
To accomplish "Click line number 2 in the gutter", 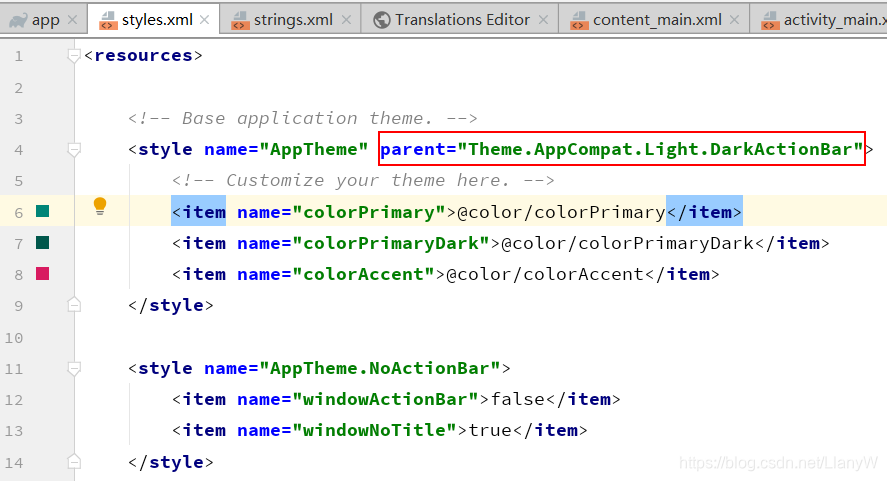I will (x=19, y=88).
